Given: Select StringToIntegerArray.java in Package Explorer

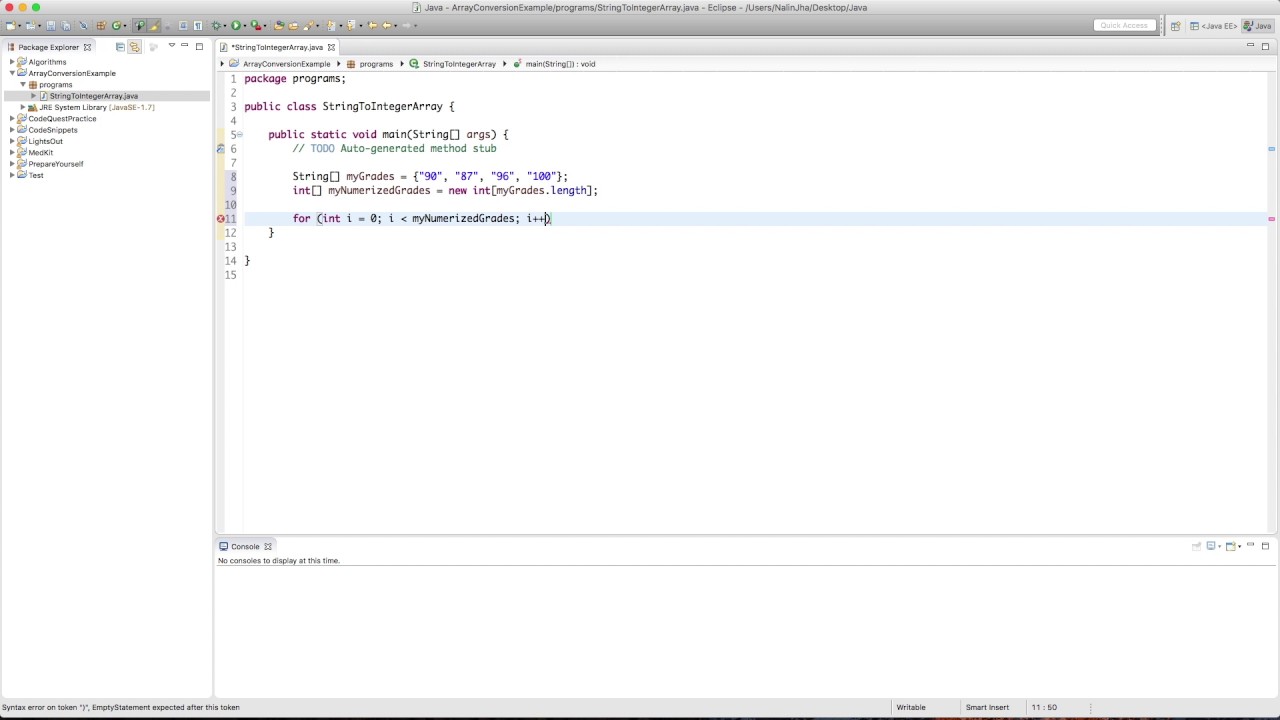Looking at the screenshot, I should coord(94,96).
